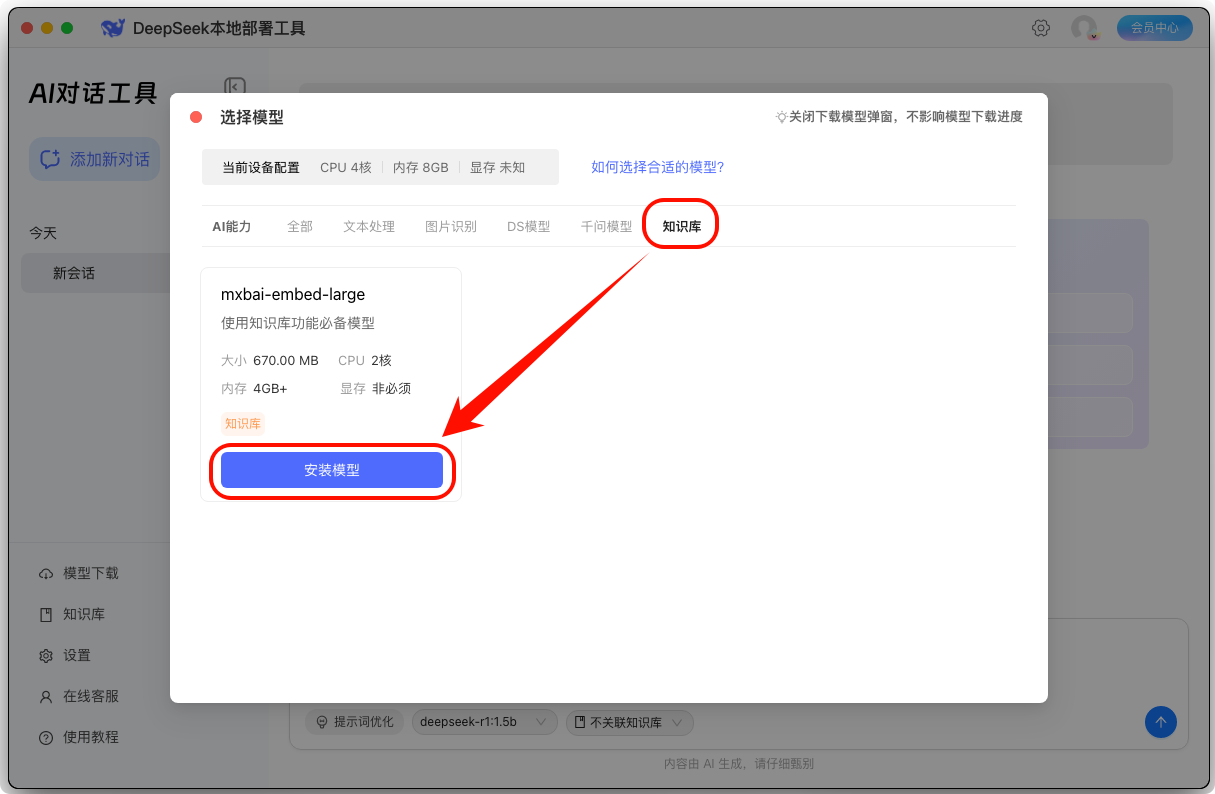This screenshot has height=794, width=1215.
Task: Expand the deepseek-r1:1.5b model dropdown
Action: coord(484,722)
